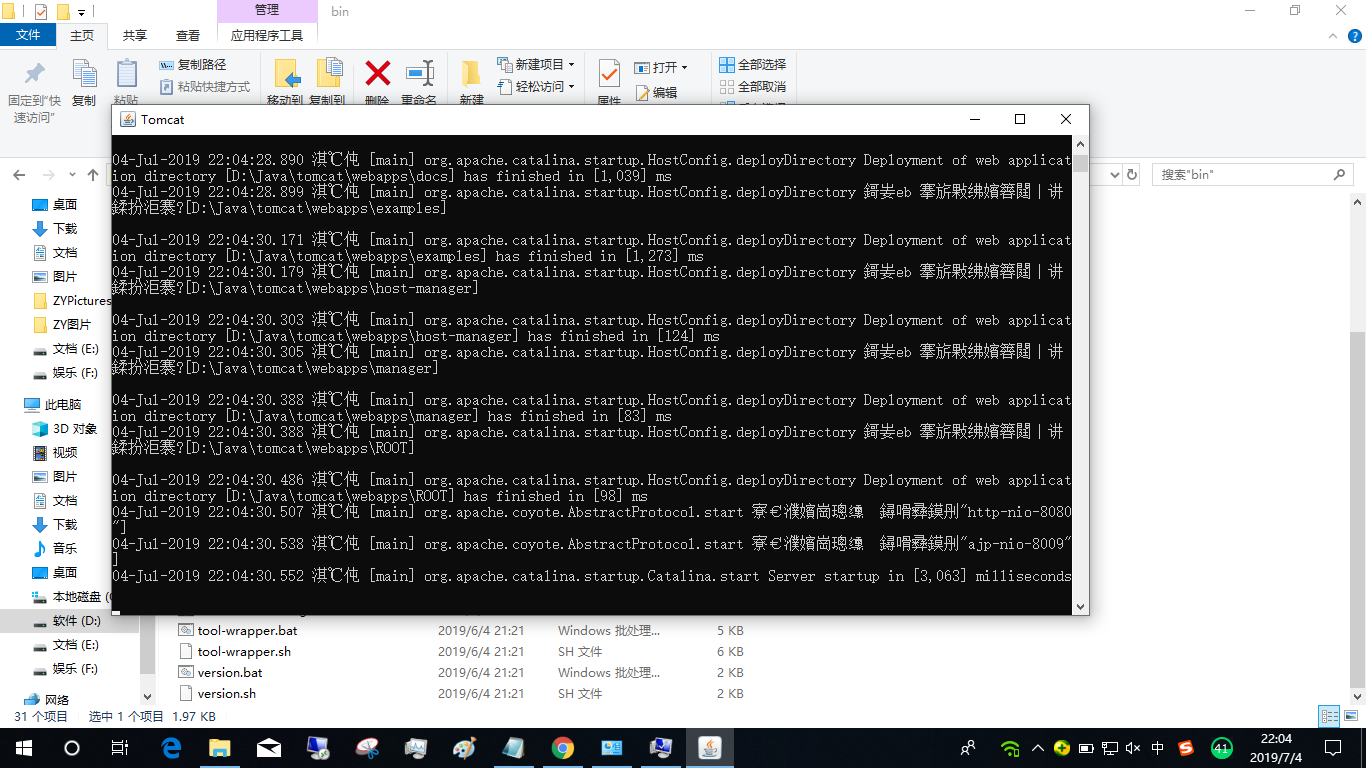Switch to the 主页 (Home) tab

click(x=82, y=35)
